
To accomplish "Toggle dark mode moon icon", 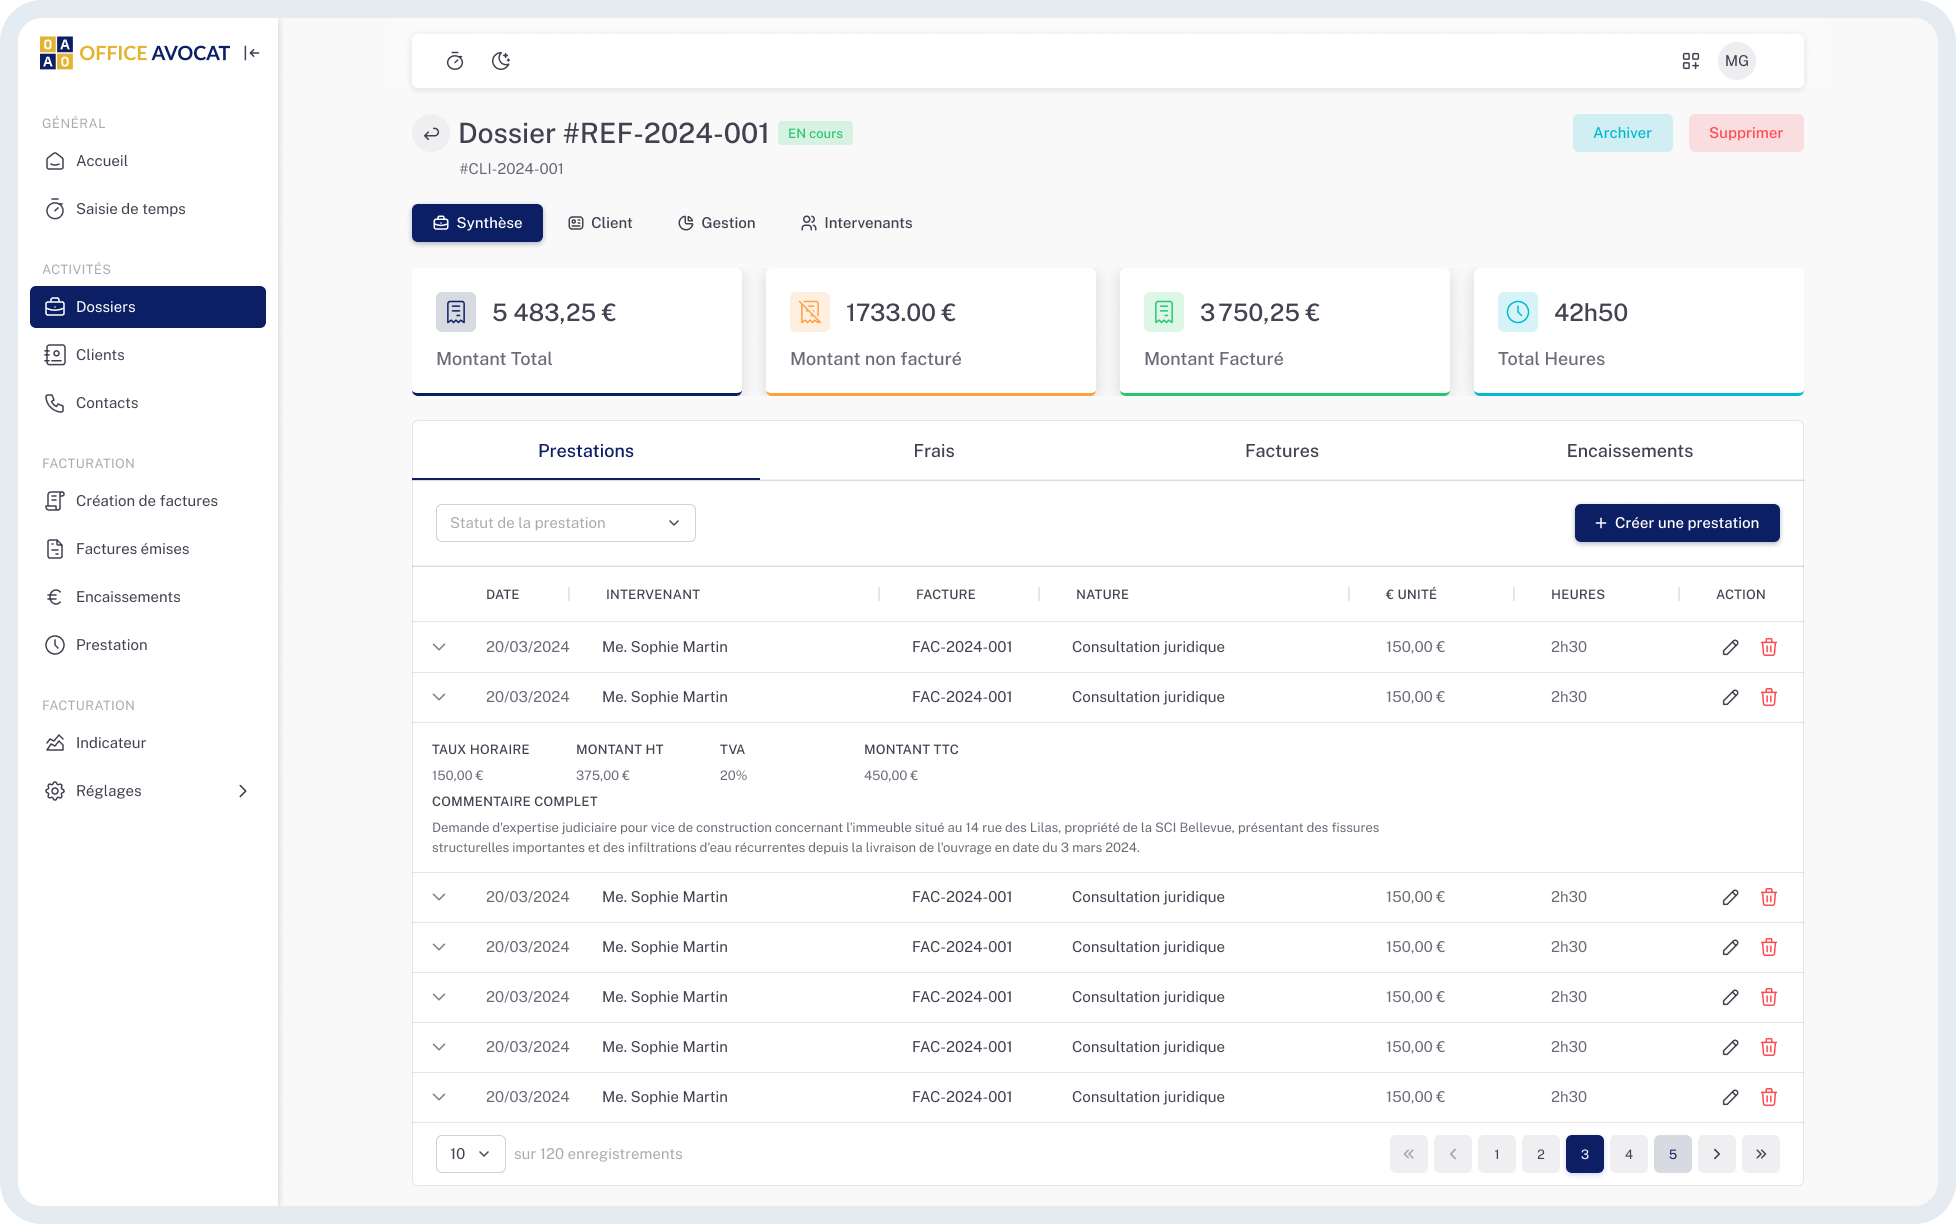I will [x=501, y=61].
